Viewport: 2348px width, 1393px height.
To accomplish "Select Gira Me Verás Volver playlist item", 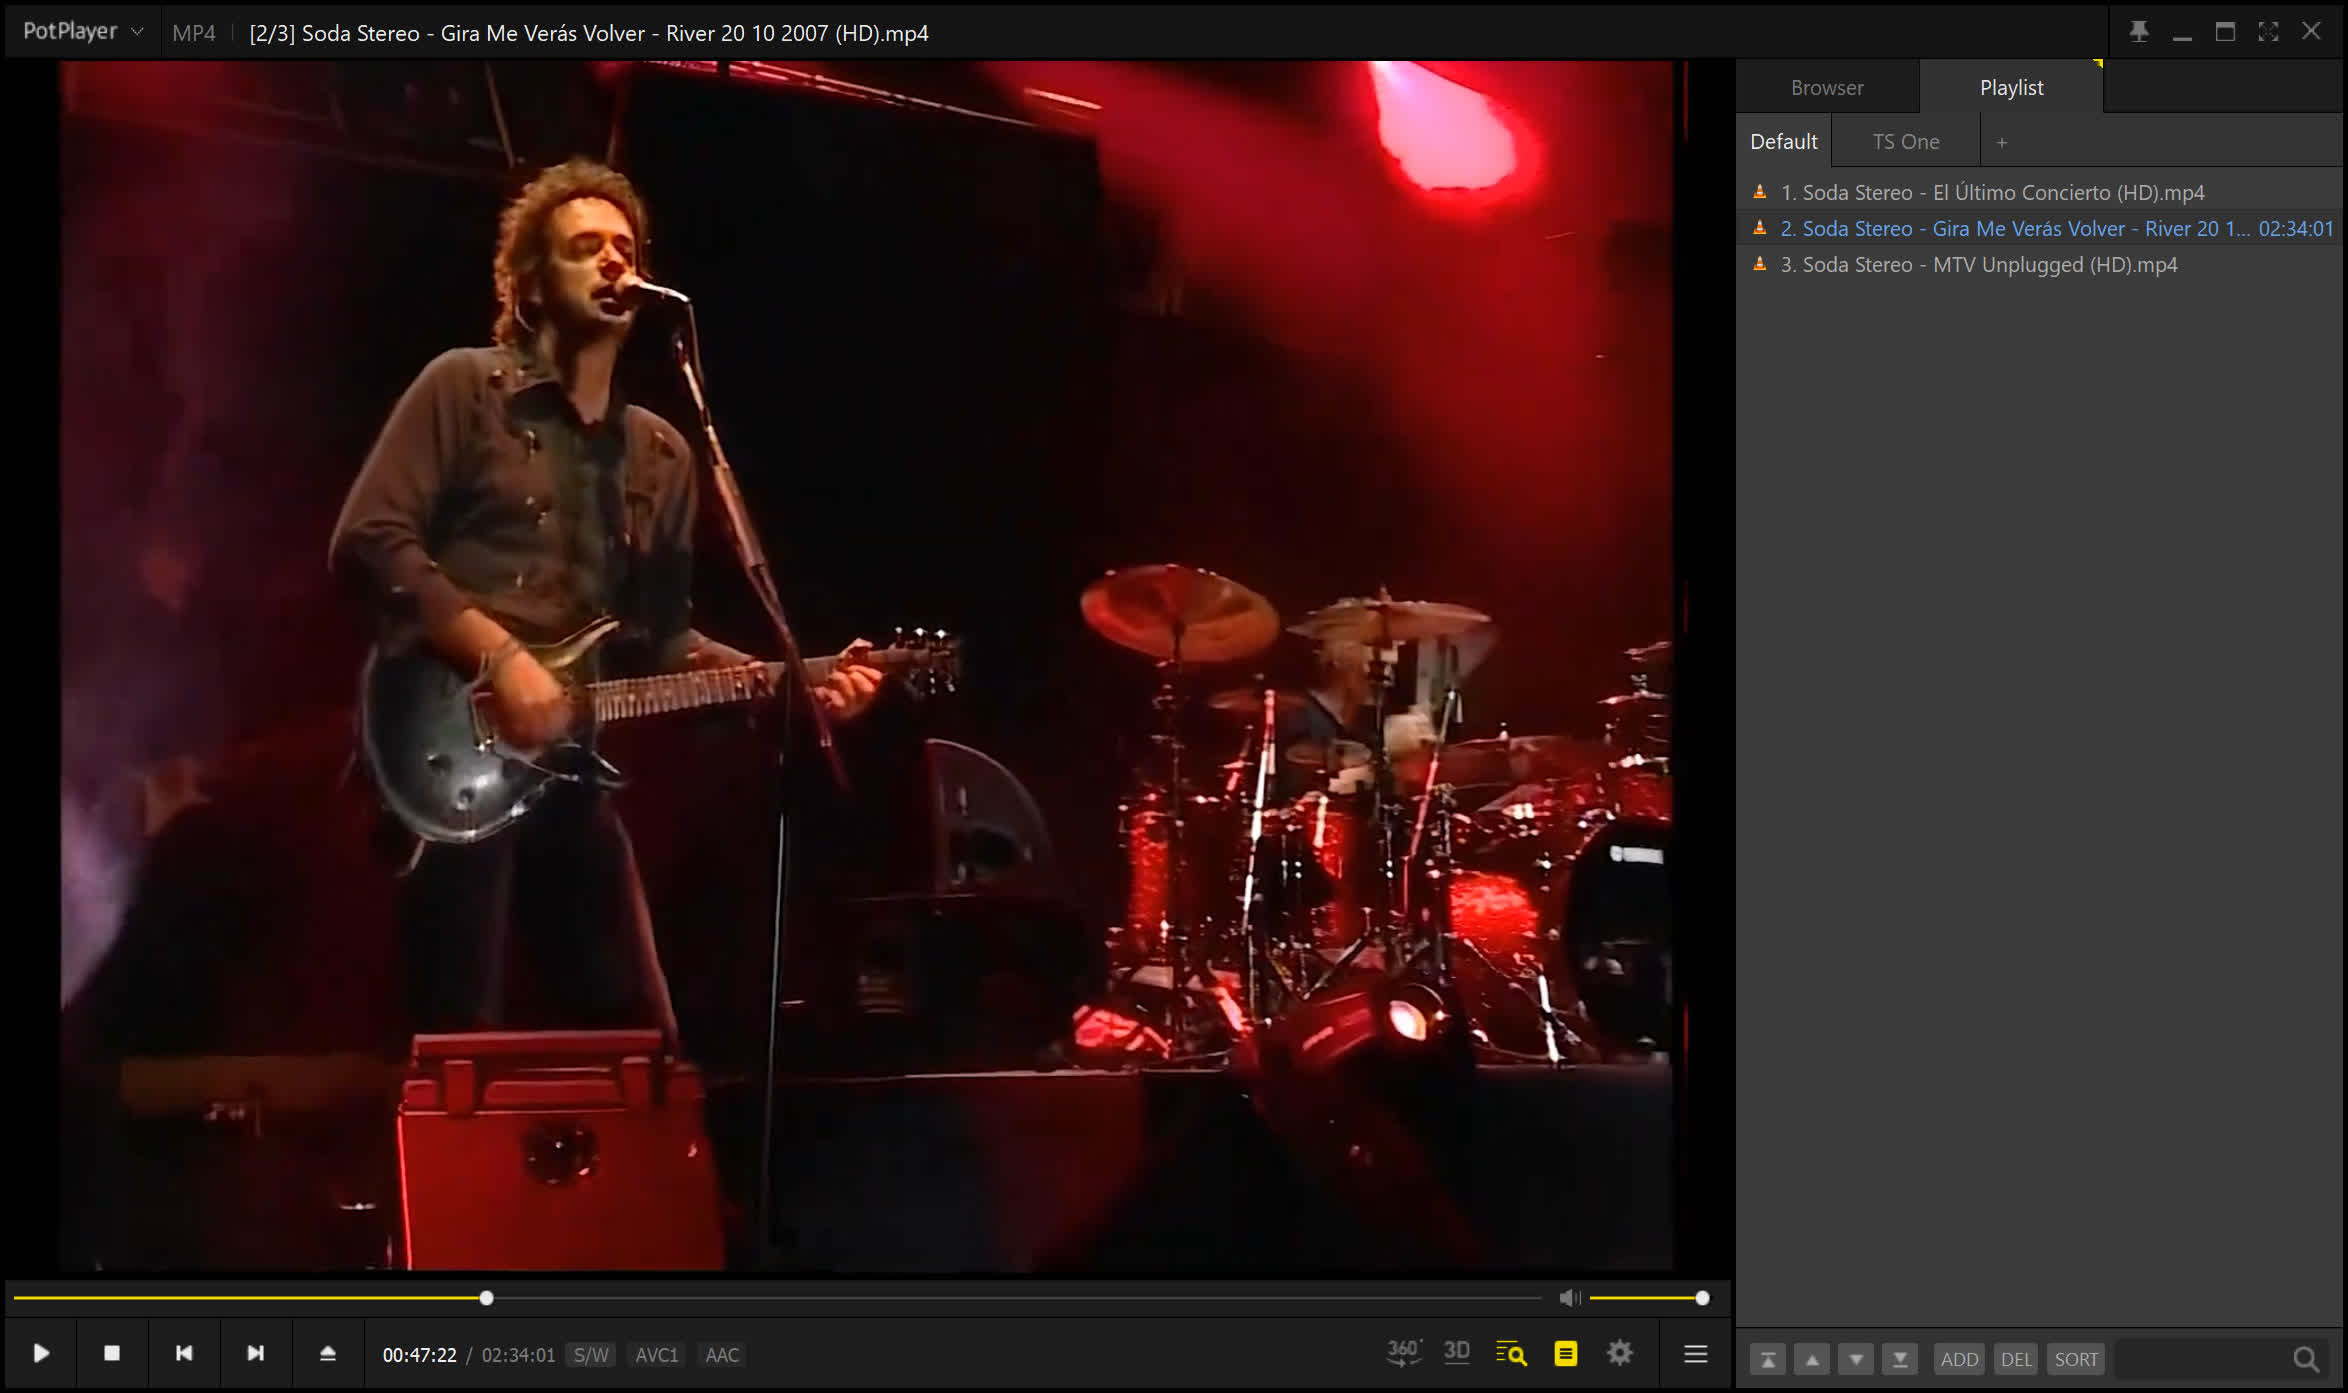I will 2040,228.
